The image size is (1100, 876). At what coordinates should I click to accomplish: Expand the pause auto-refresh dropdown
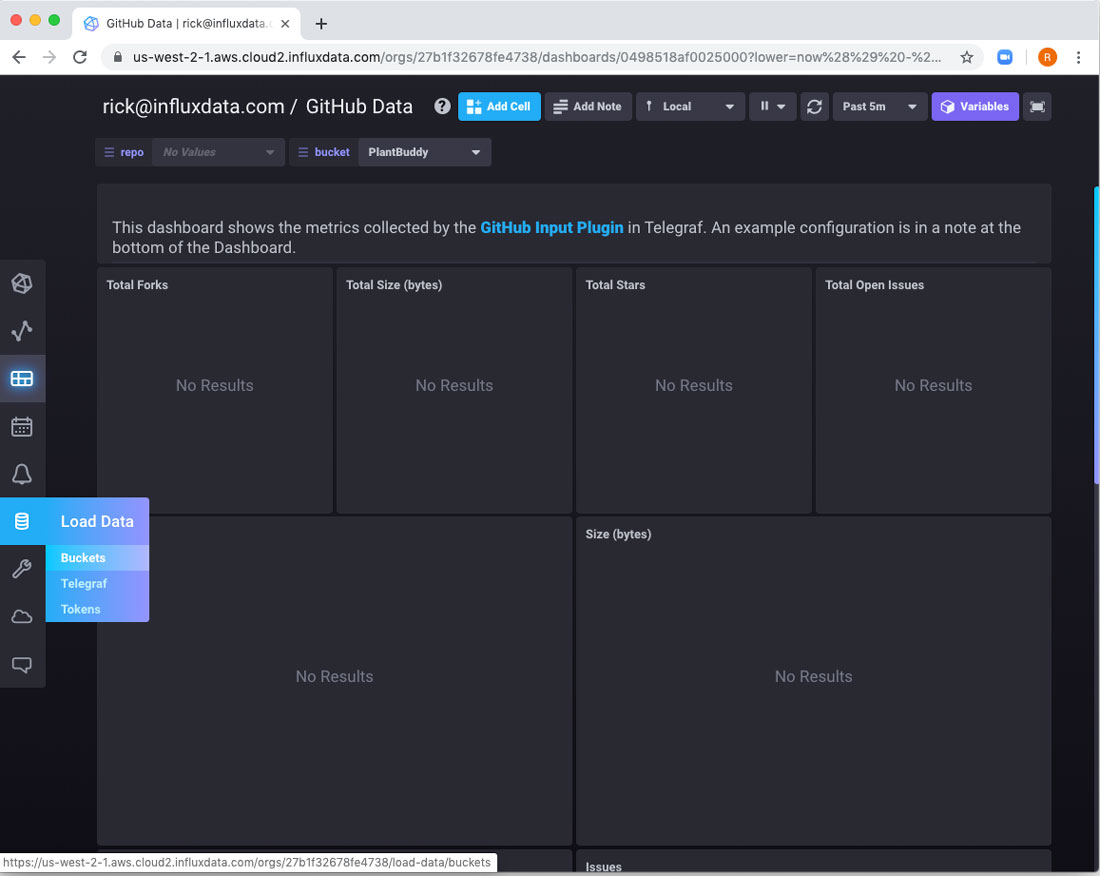[772, 107]
